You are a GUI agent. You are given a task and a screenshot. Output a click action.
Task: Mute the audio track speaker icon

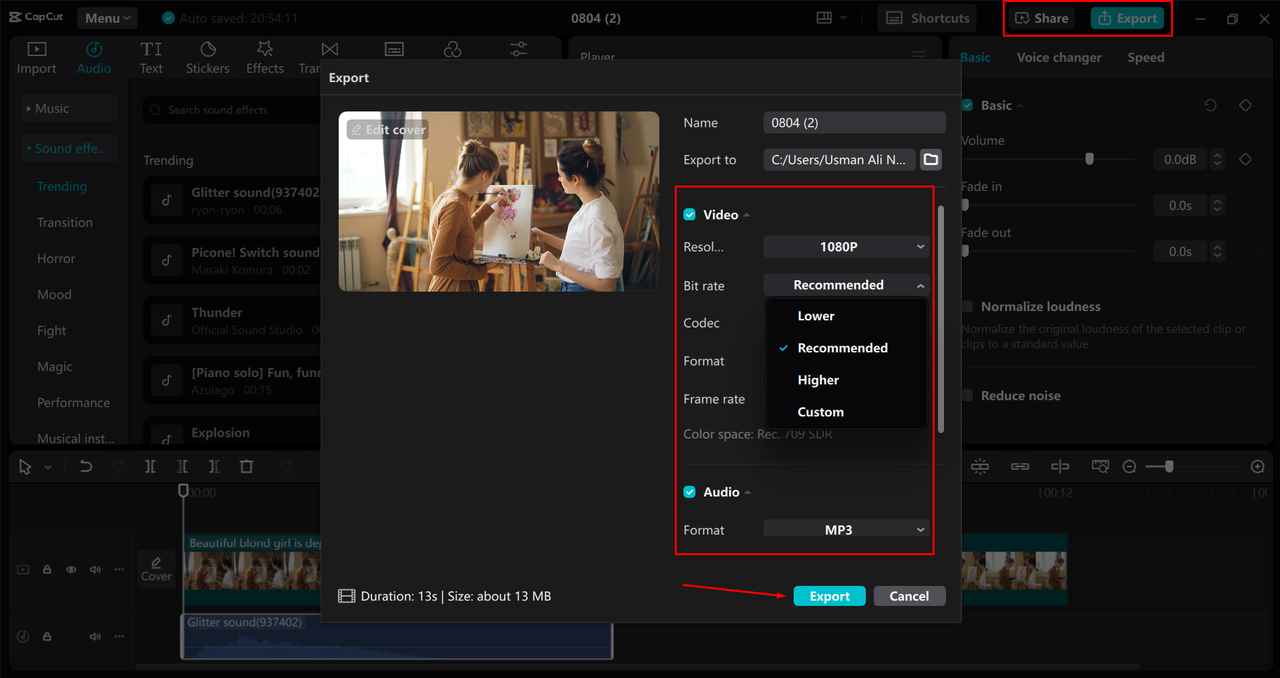tap(95, 636)
